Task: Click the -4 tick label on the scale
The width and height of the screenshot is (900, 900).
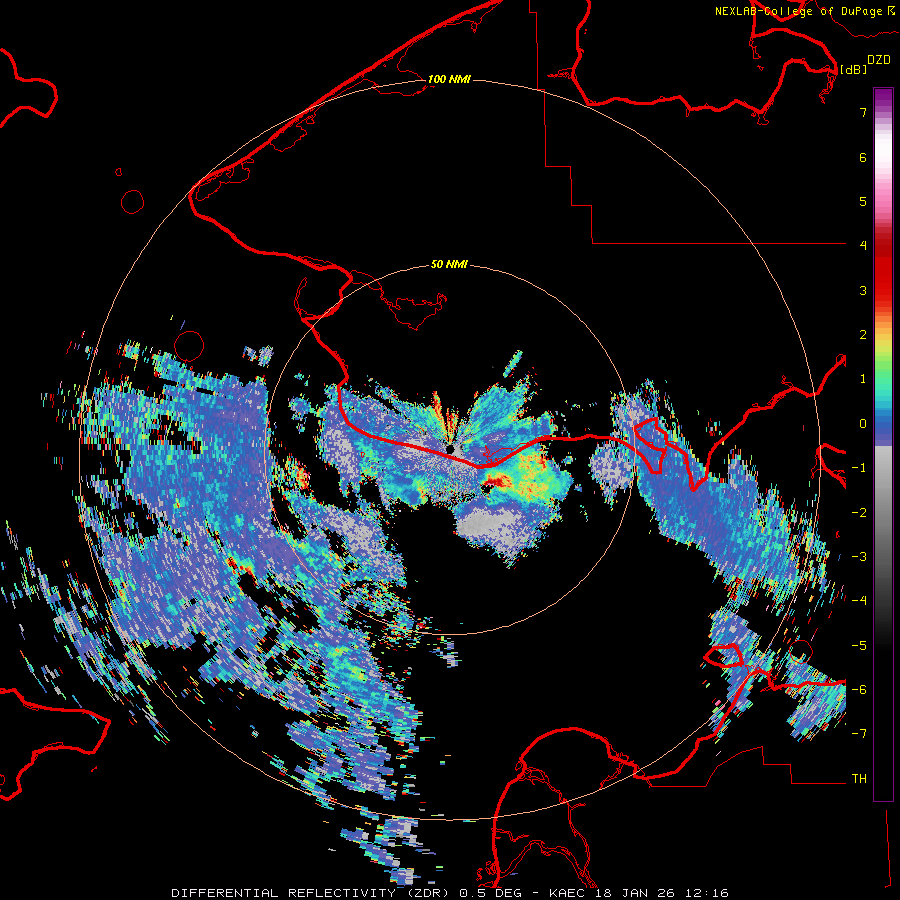Action: pos(859,601)
